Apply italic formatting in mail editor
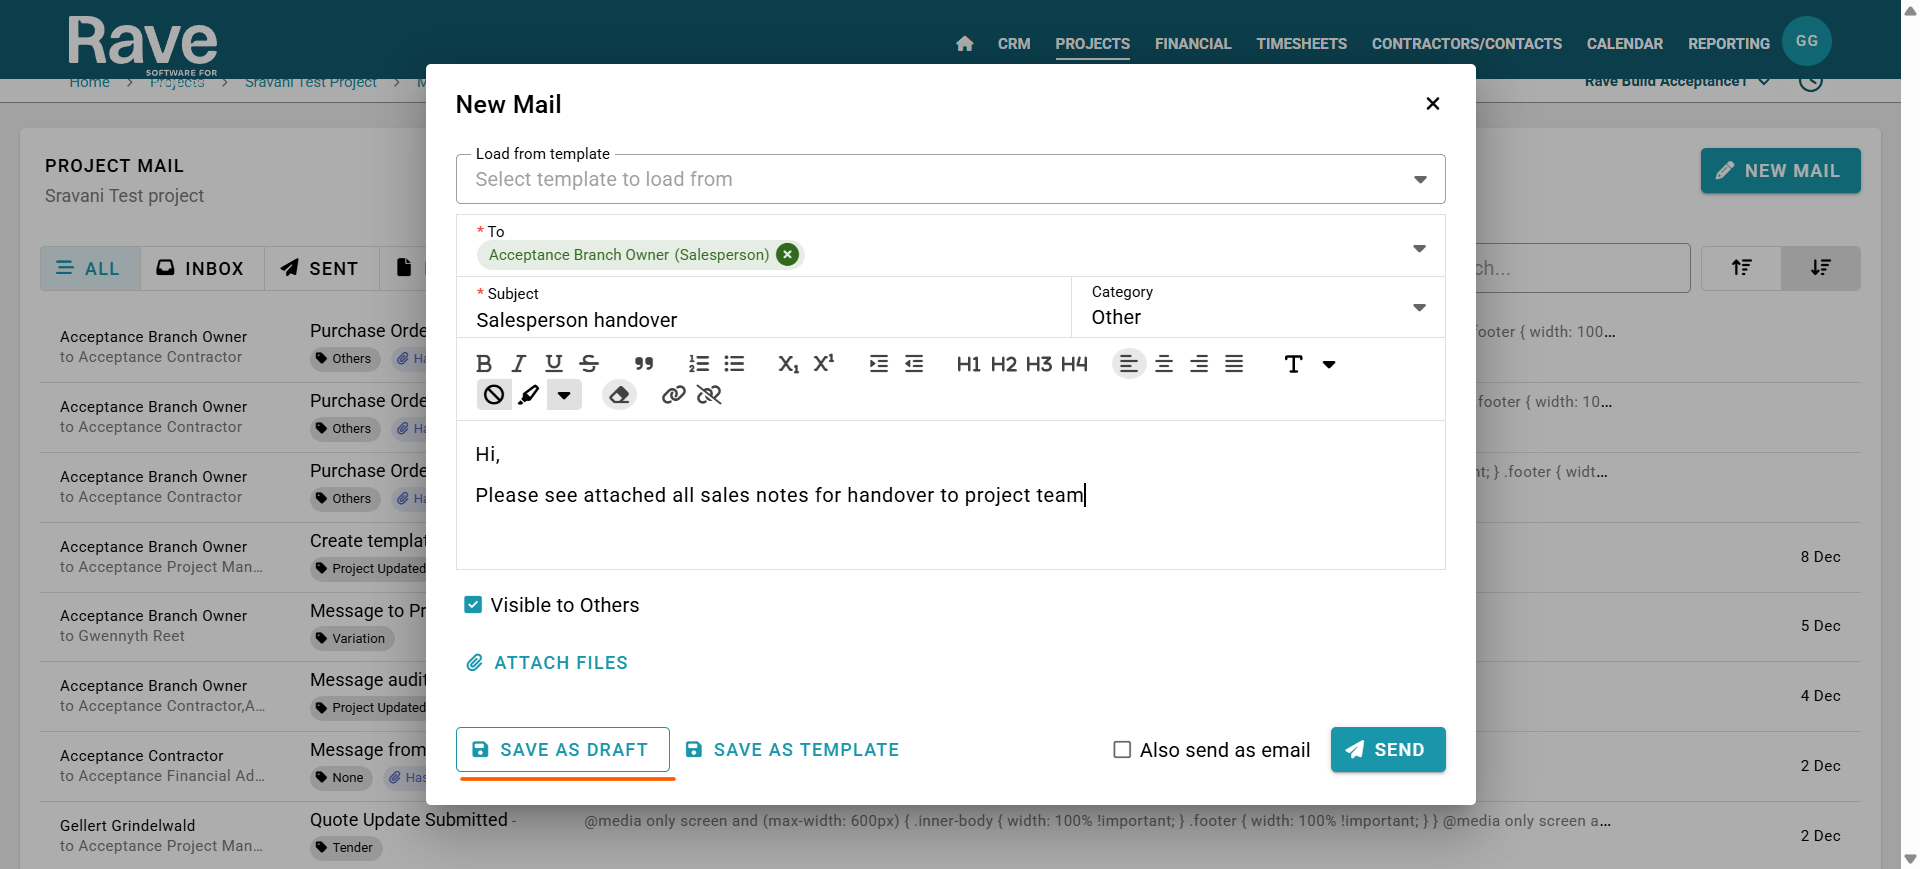This screenshot has width=1920, height=869. coord(519,364)
